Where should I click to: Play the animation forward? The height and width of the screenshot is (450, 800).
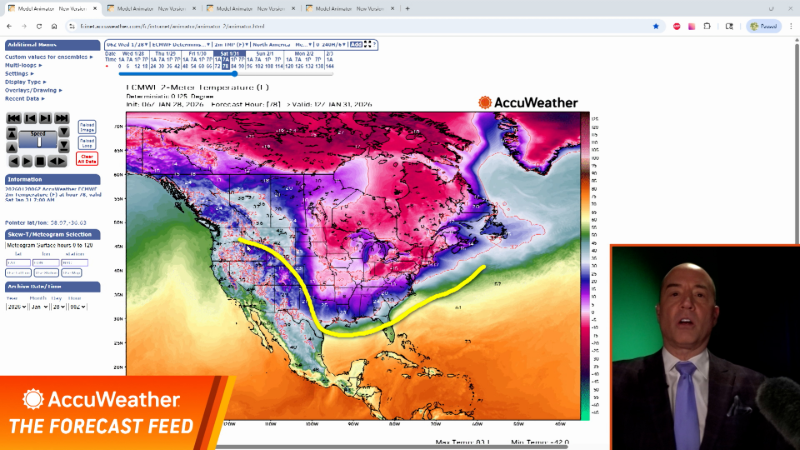point(27,161)
